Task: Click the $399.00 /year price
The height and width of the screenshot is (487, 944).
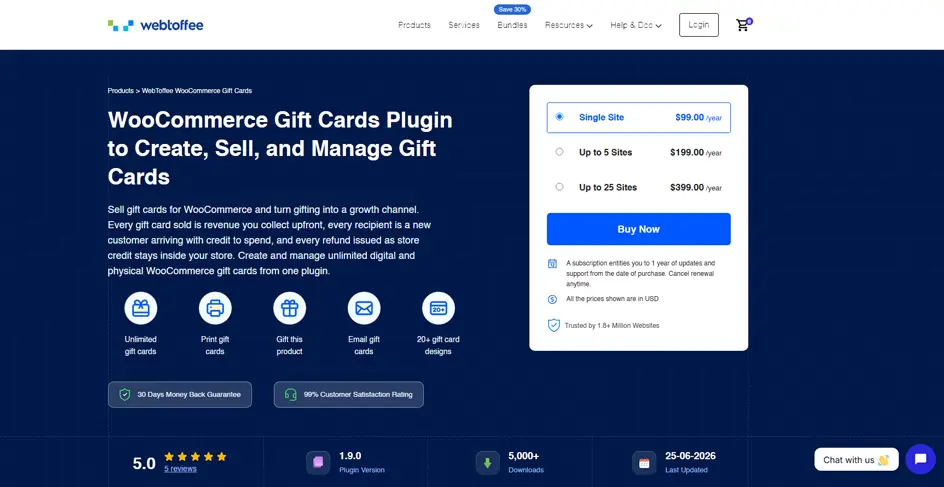Action: point(696,187)
